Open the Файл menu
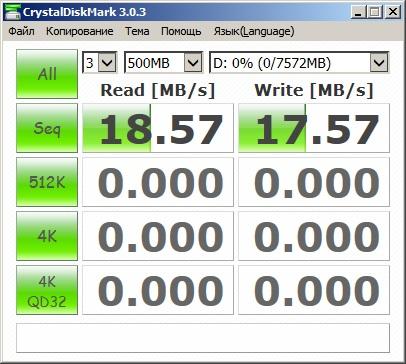406x364 pixels. click(x=21, y=31)
